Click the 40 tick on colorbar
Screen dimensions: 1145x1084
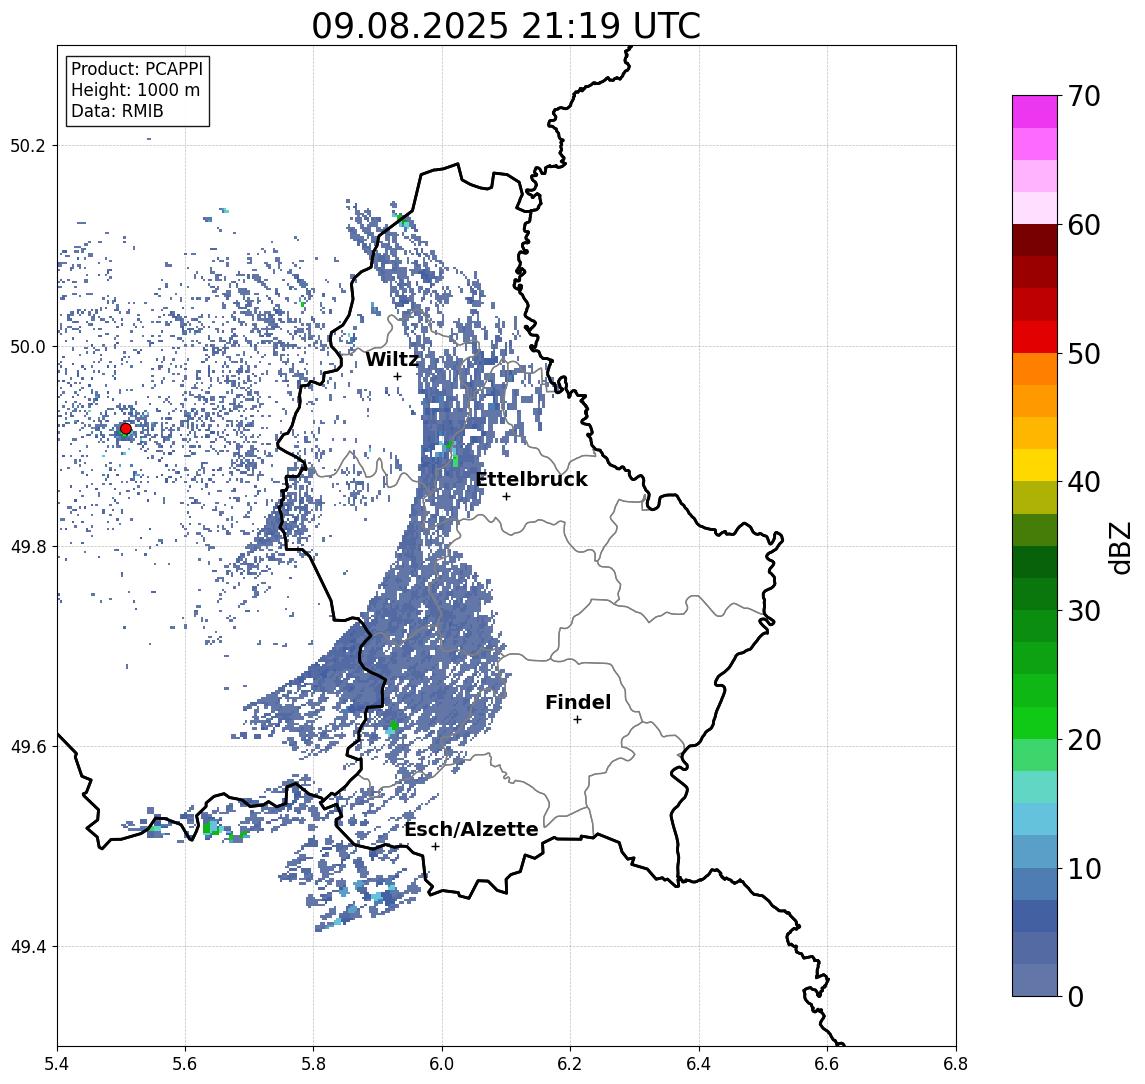1084,482
